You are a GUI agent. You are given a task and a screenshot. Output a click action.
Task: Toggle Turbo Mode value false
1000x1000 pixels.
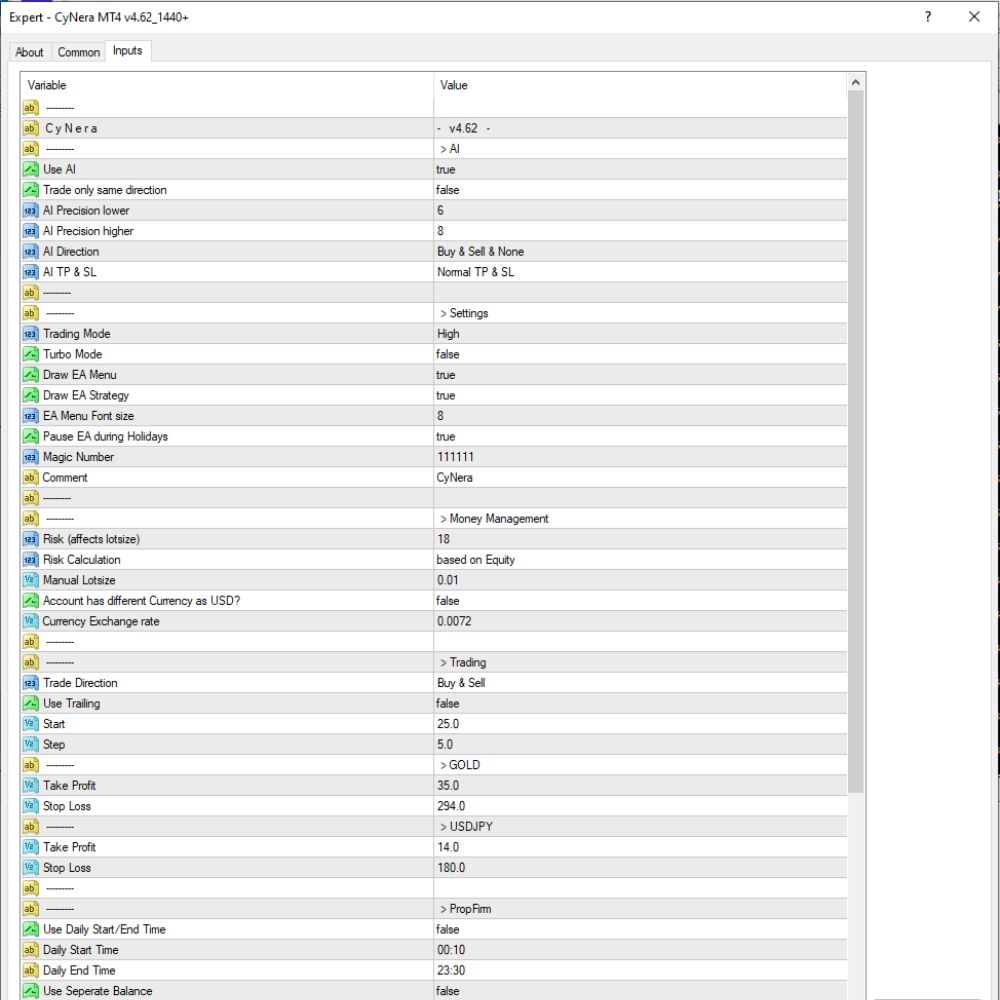click(640, 355)
